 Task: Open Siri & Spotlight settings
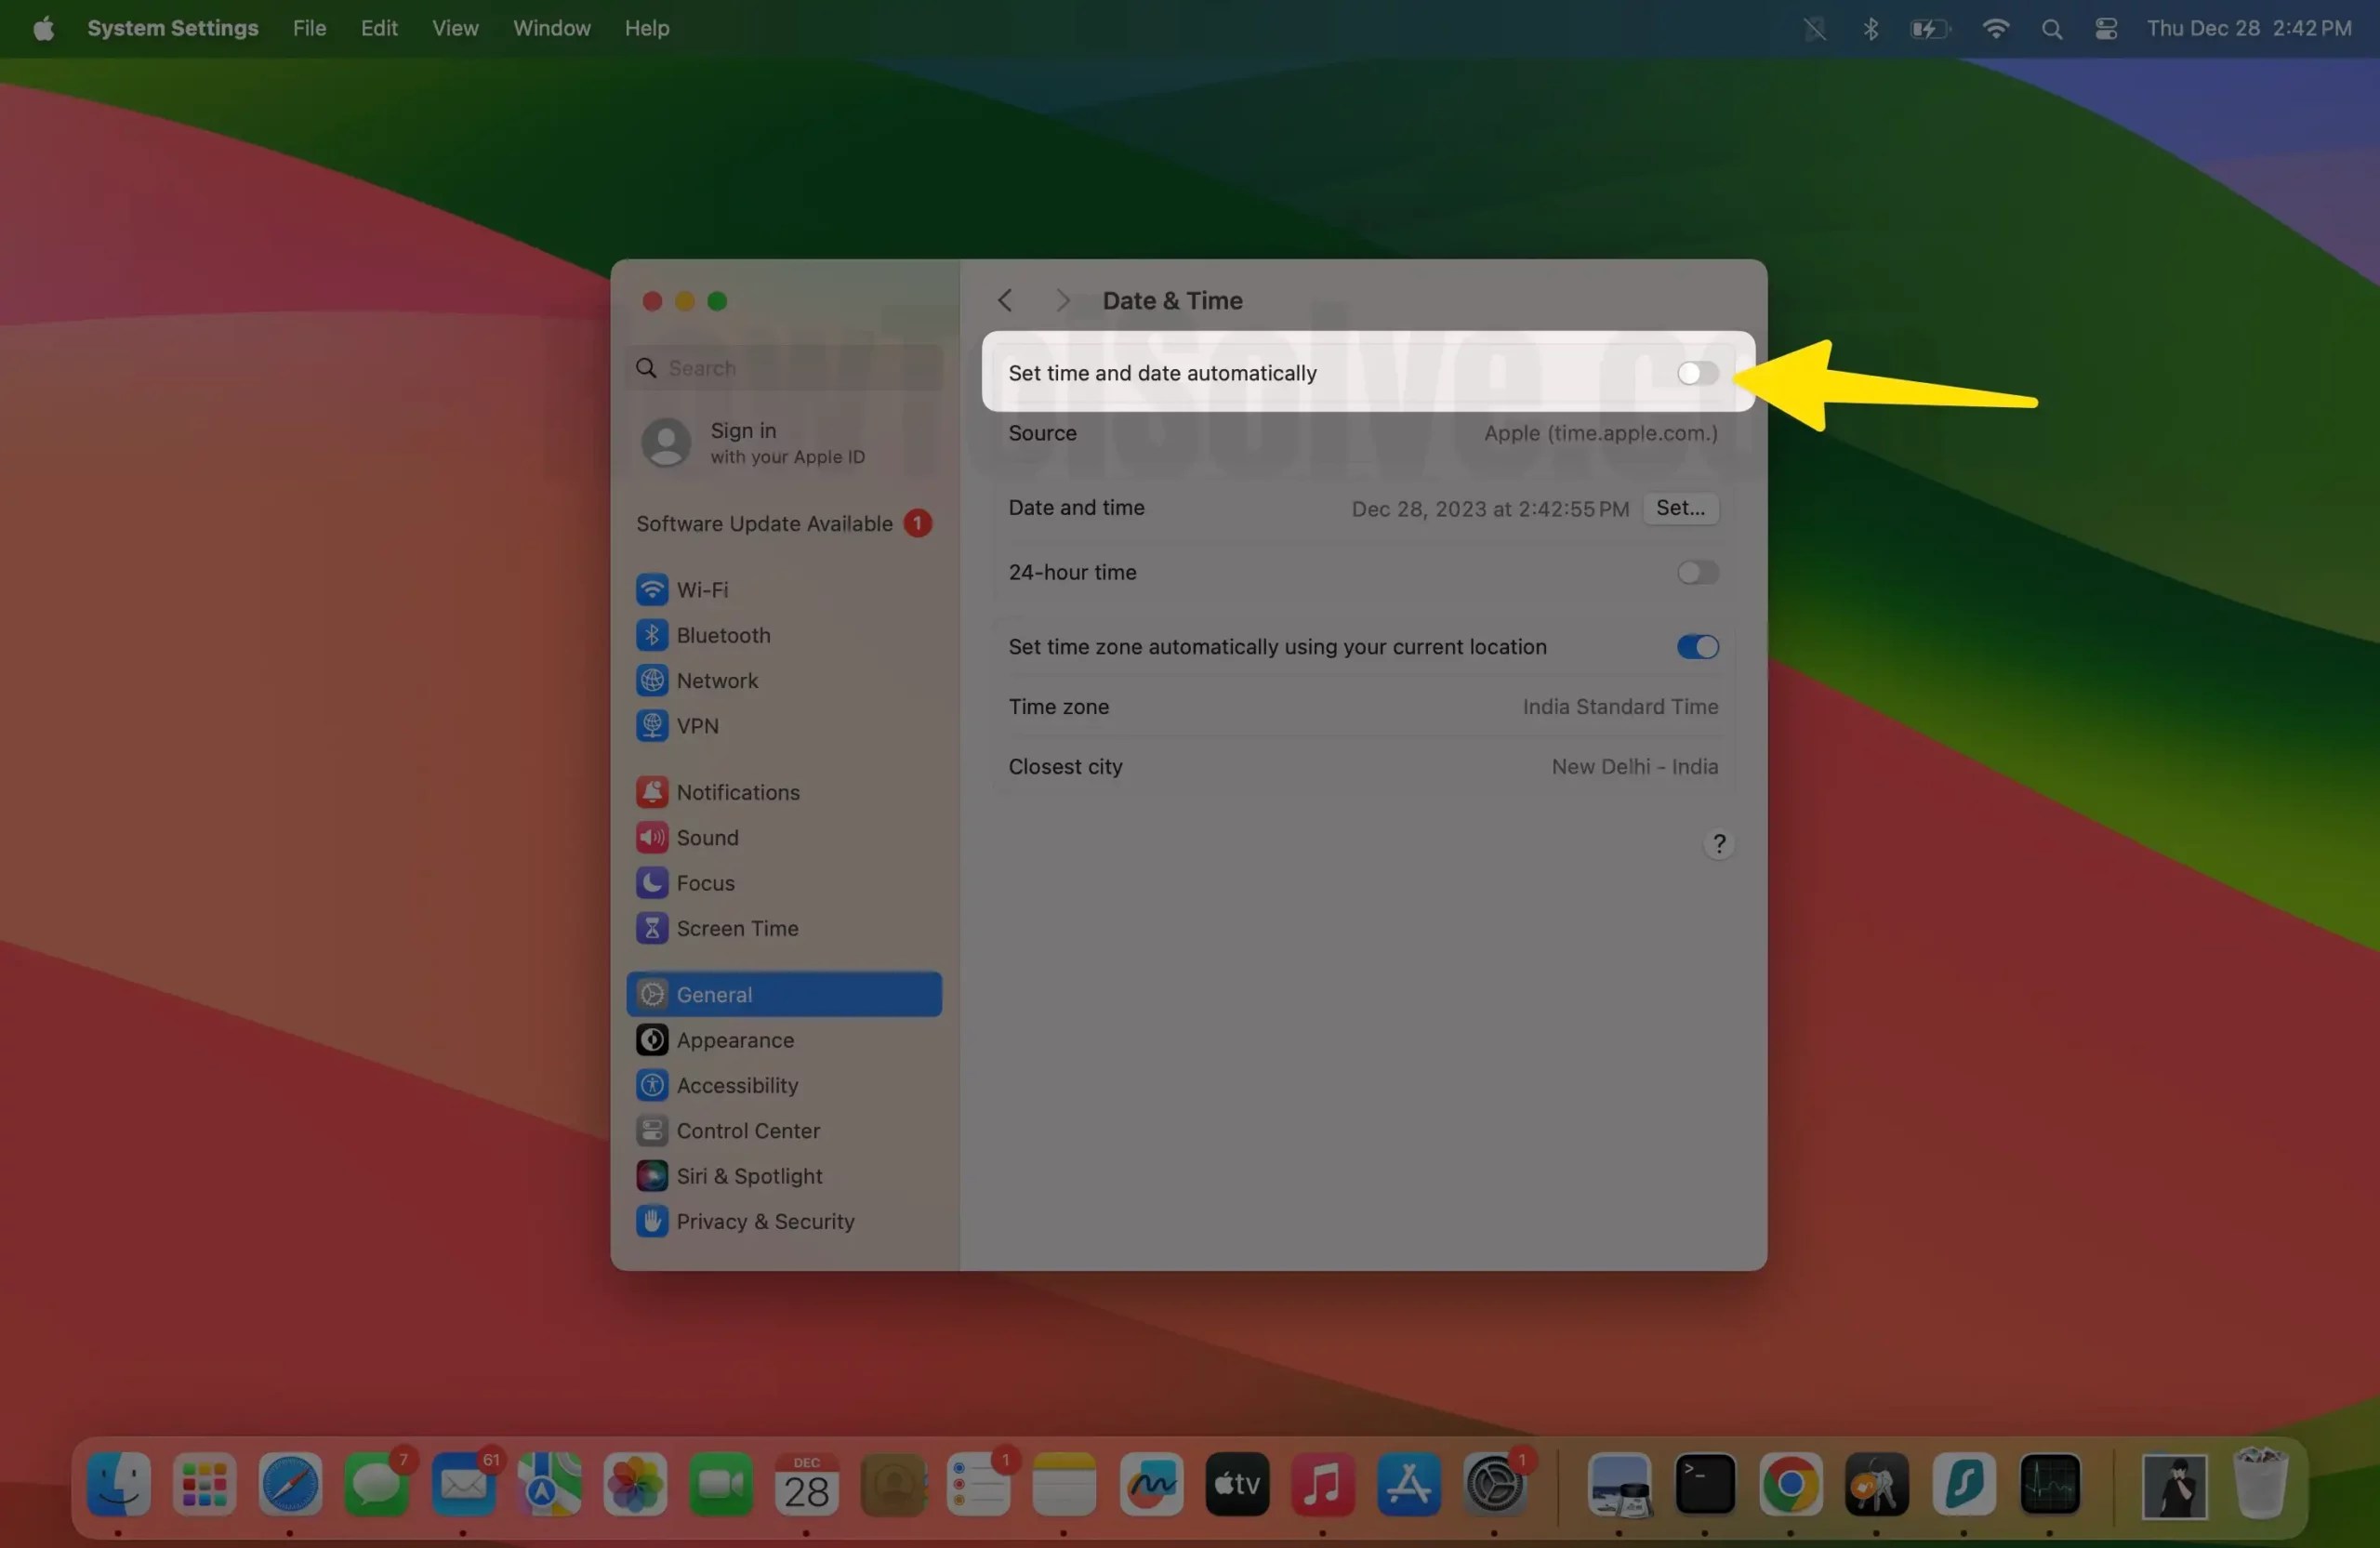[749, 1176]
